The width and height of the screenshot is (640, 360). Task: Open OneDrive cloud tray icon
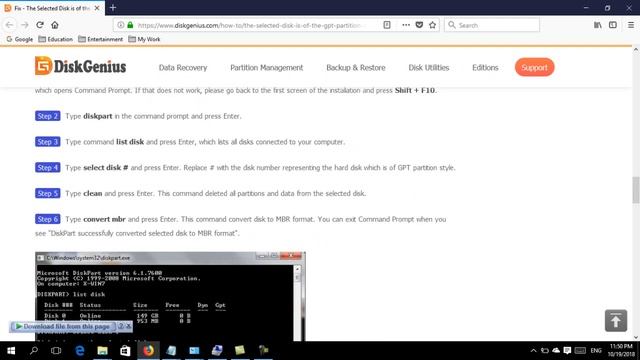click(556, 351)
